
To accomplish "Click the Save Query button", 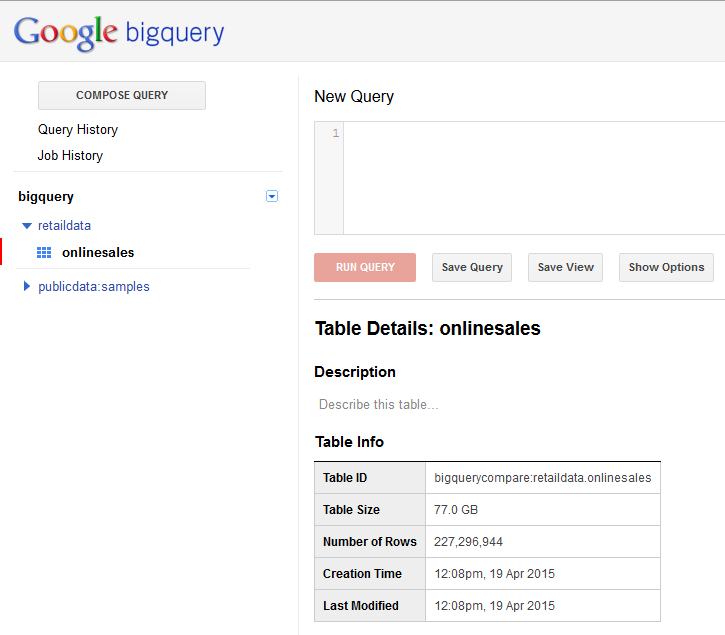I will 472,267.
